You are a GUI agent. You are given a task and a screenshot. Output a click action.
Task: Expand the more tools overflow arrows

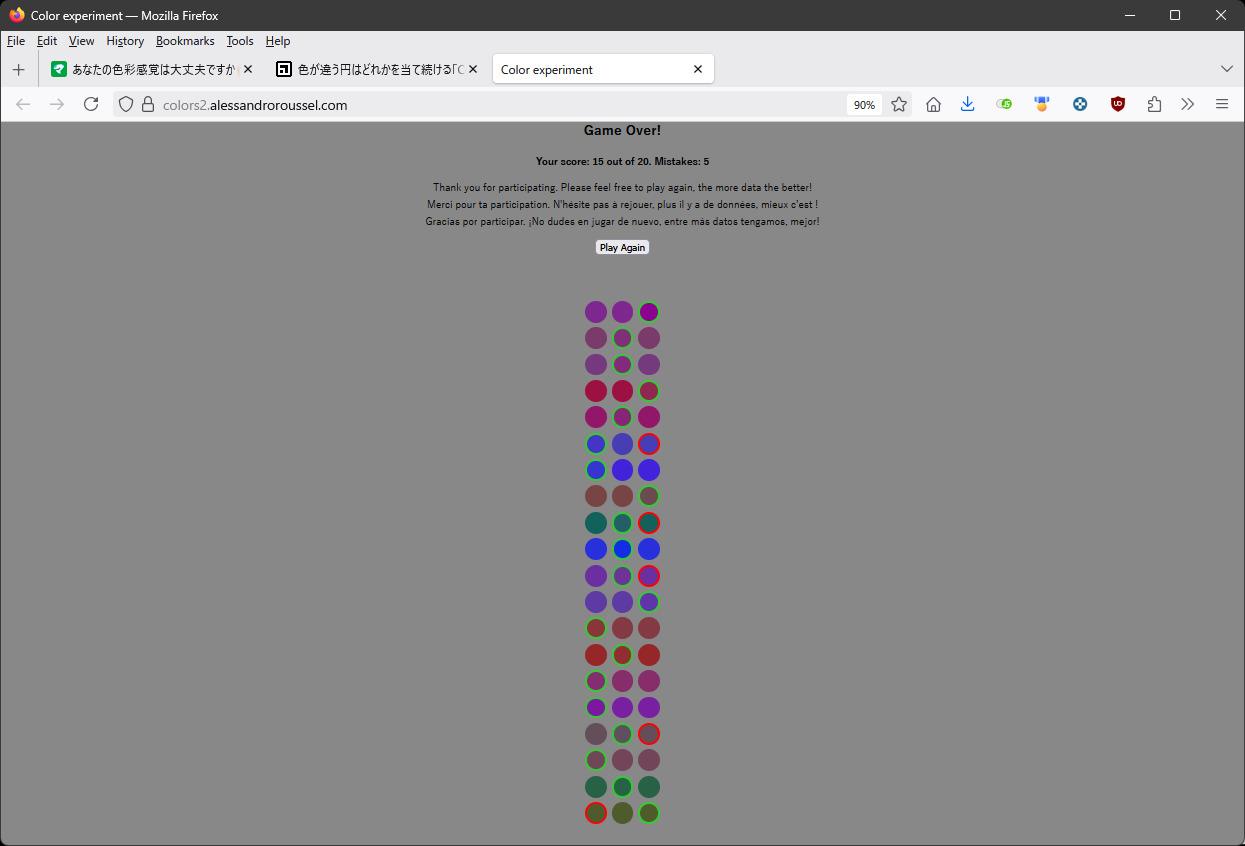tap(1187, 104)
